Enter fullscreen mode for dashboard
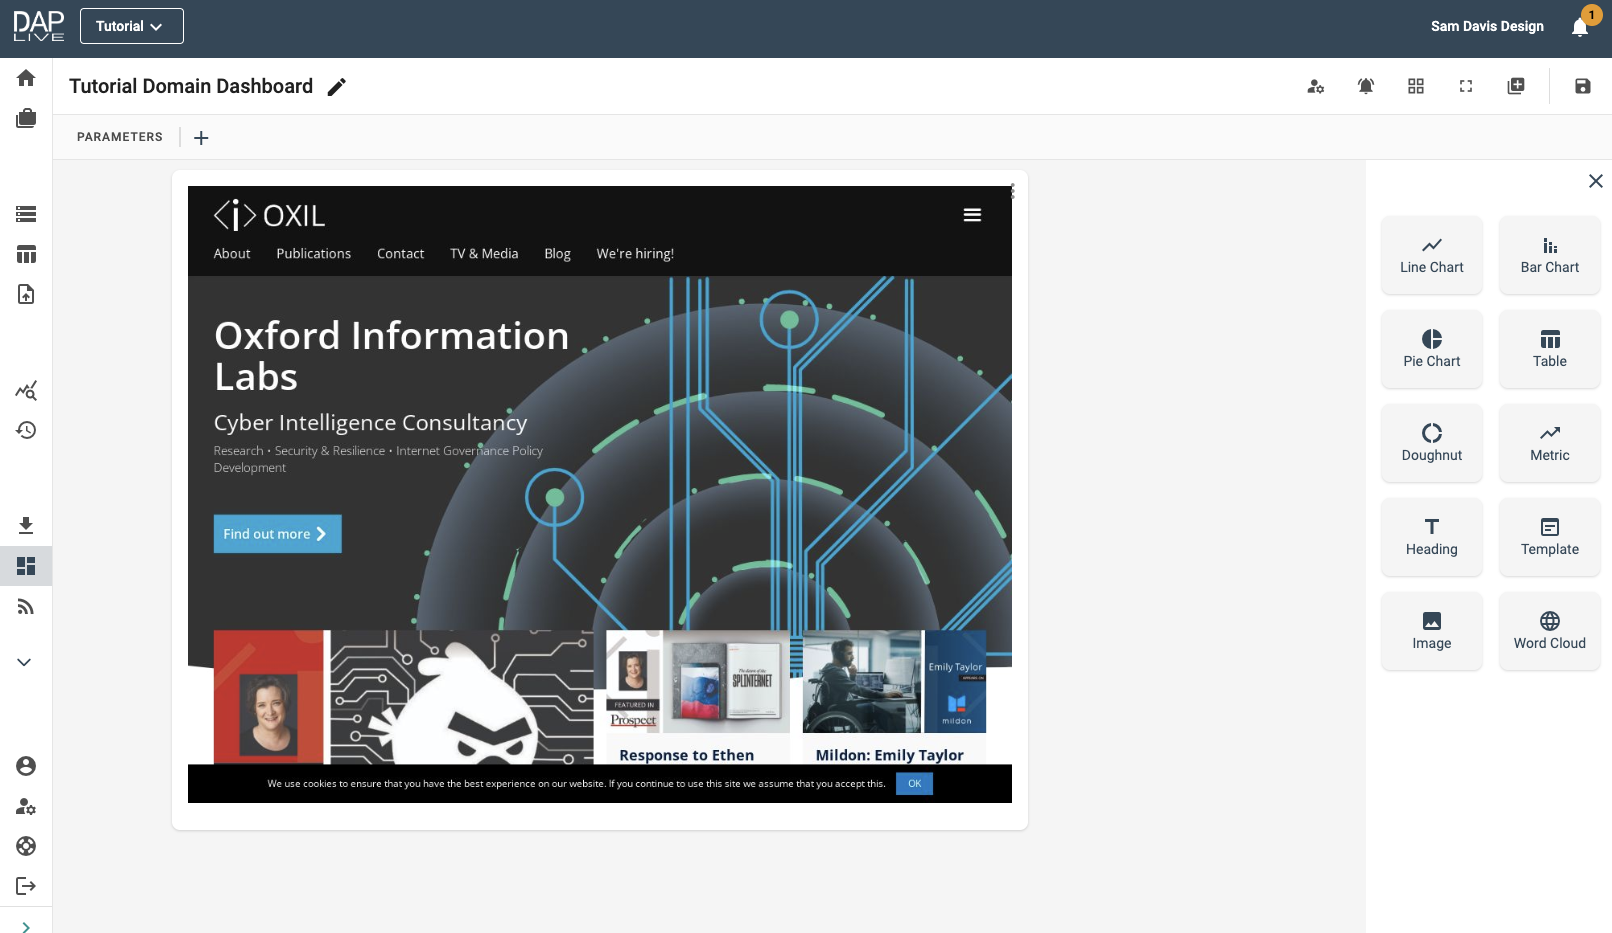This screenshot has height=933, width=1612. pyautogui.click(x=1466, y=86)
